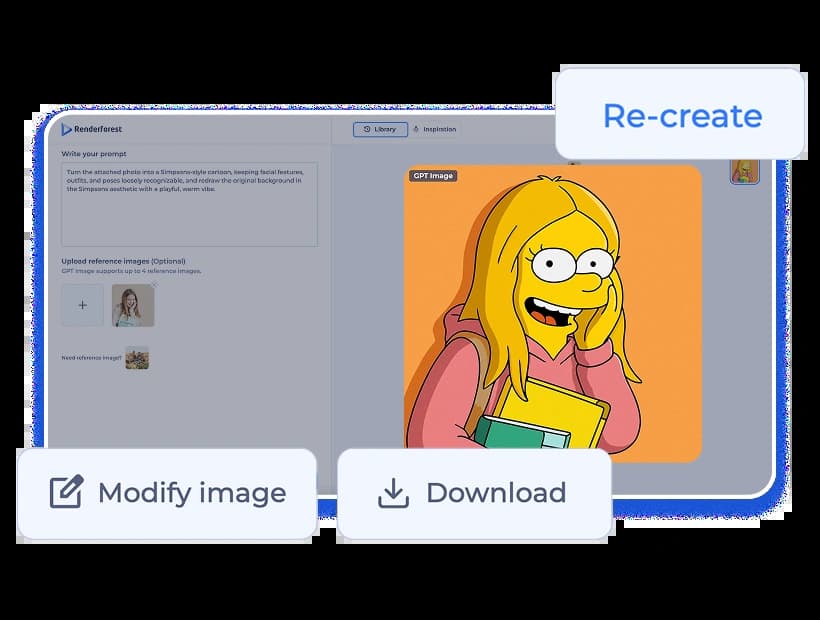Click the 'Need reference image?' text
This screenshot has width=820, height=620.
click(92, 358)
